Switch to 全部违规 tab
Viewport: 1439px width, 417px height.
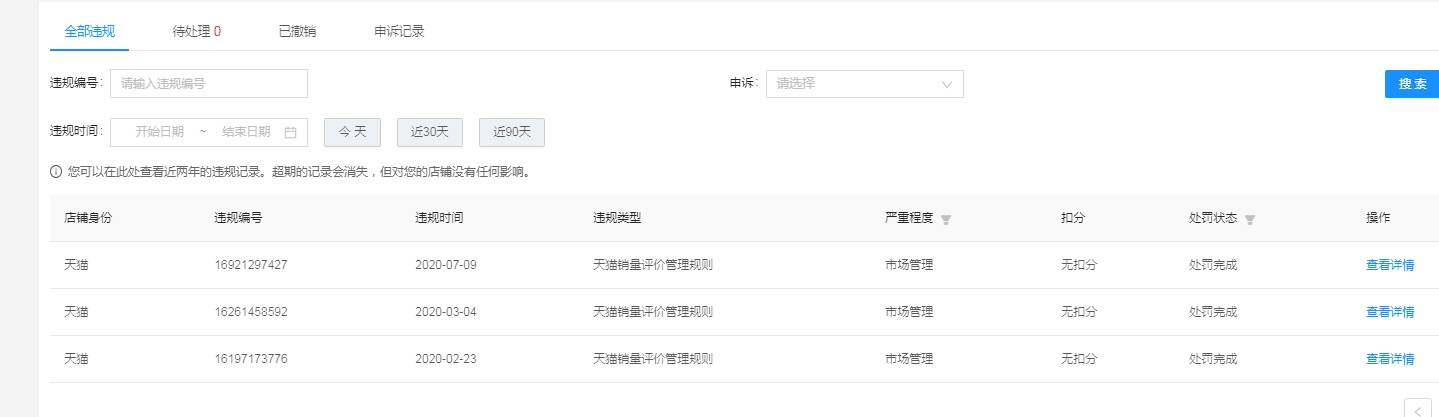89,31
